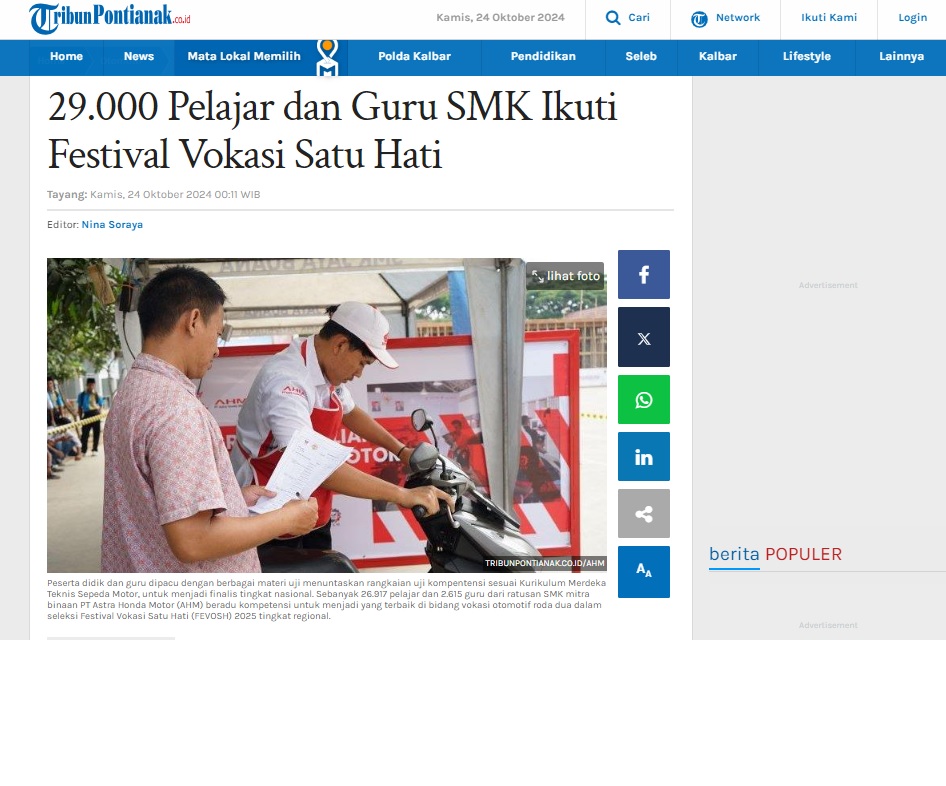Open the Tribun Network icon
946x786 pixels.
click(699, 19)
